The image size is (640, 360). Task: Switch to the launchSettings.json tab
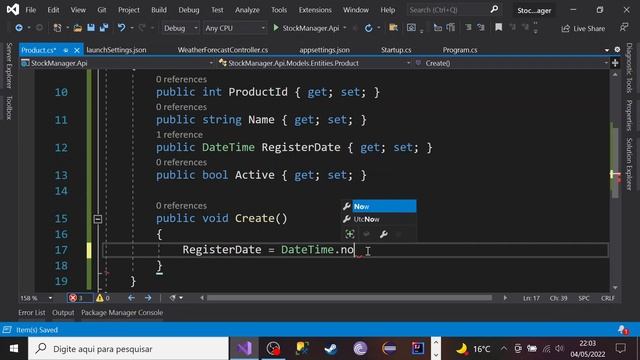[116, 50]
